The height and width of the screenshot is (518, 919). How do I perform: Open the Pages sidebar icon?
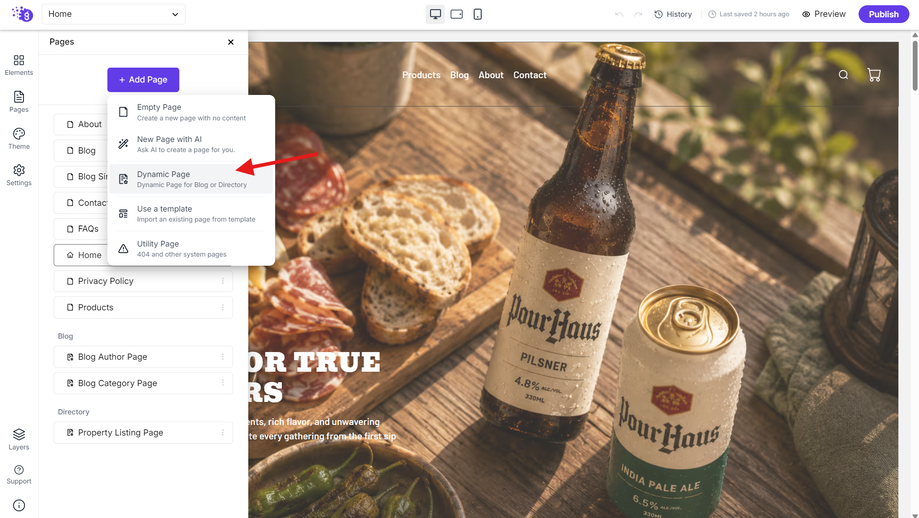pos(19,101)
